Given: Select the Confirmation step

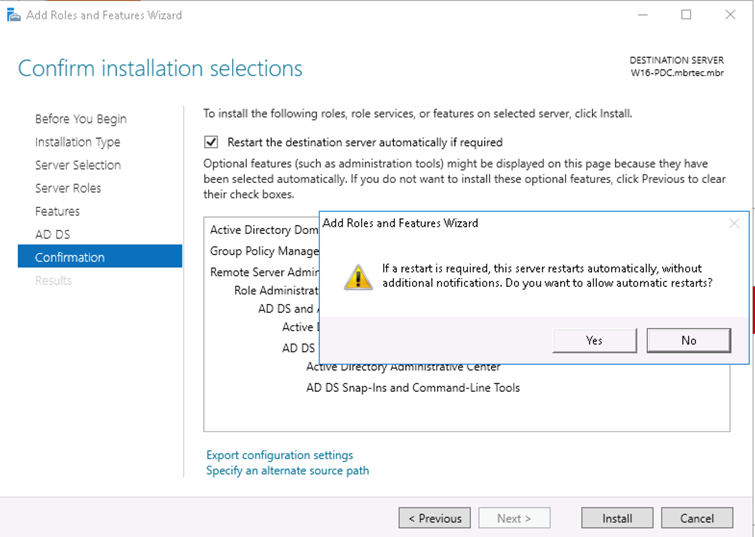Looking at the screenshot, I should 100,256.
